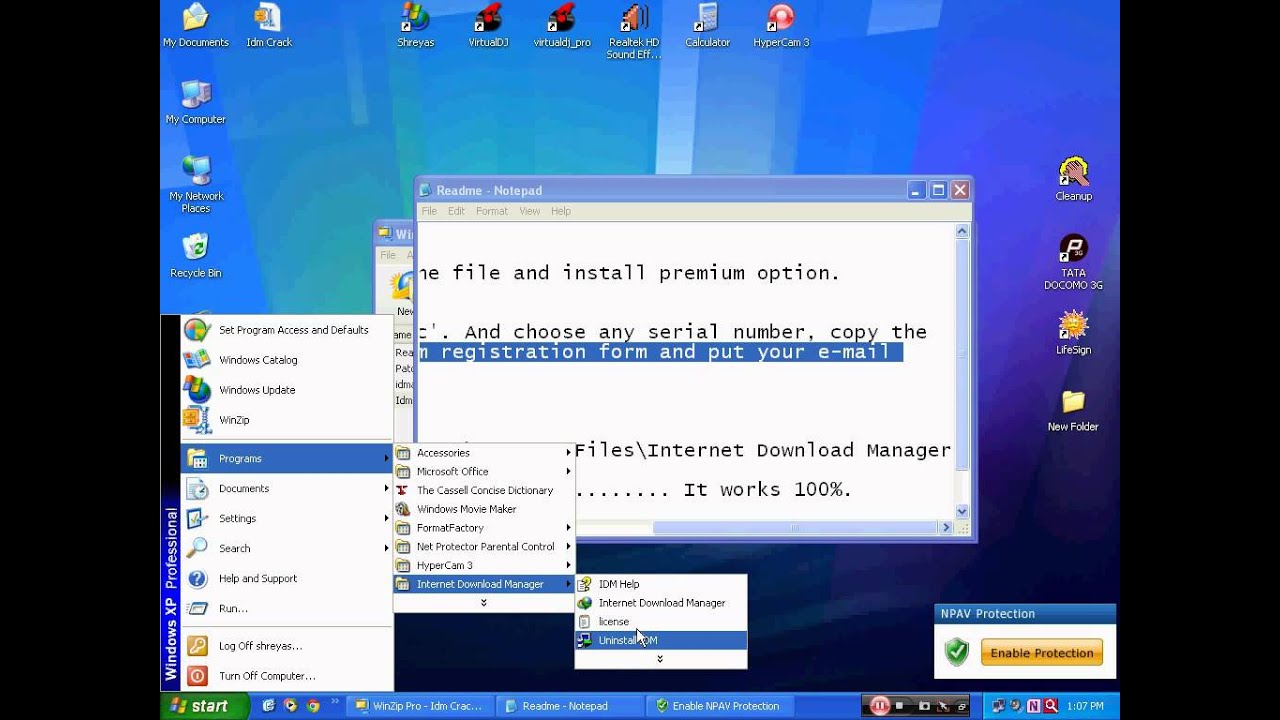This screenshot has width=1280, height=720.
Task: Expand Net Protector Parental Control group
Action: point(484,546)
